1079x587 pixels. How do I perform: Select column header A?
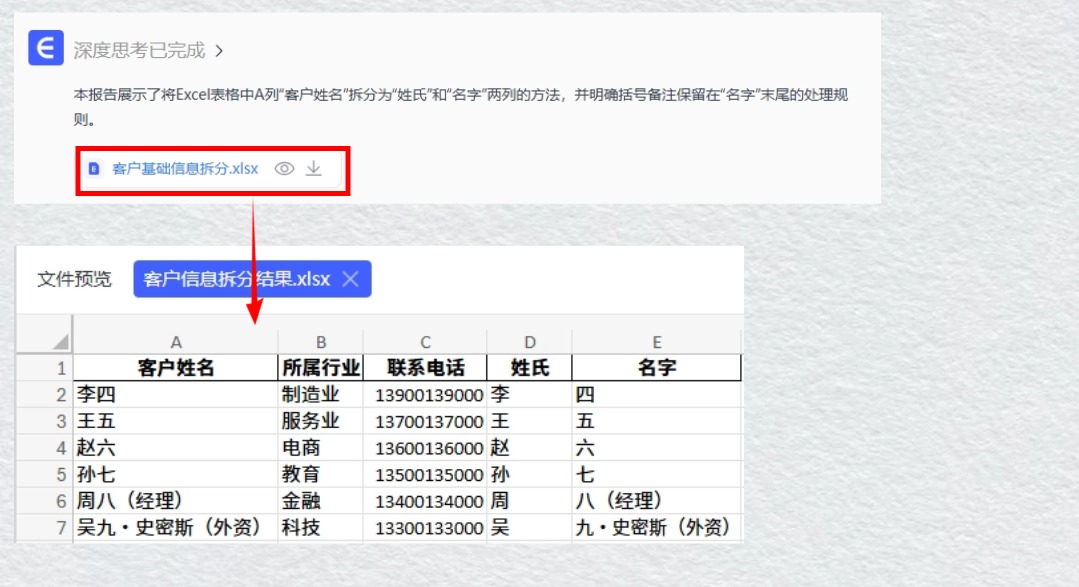point(176,341)
